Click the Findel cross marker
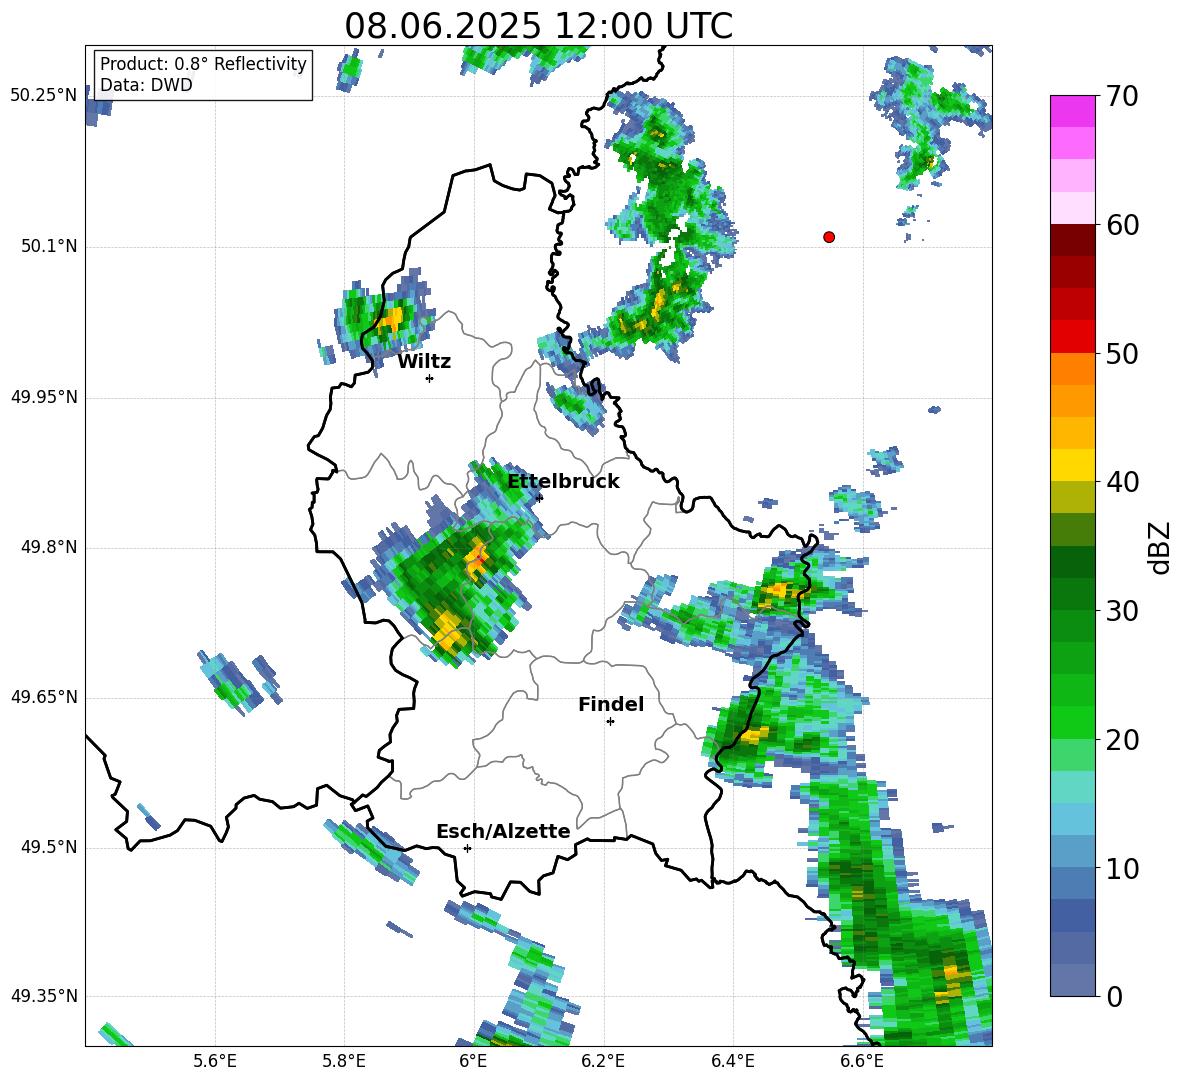Viewport: 1184px width, 1081px height. point(610,722)
